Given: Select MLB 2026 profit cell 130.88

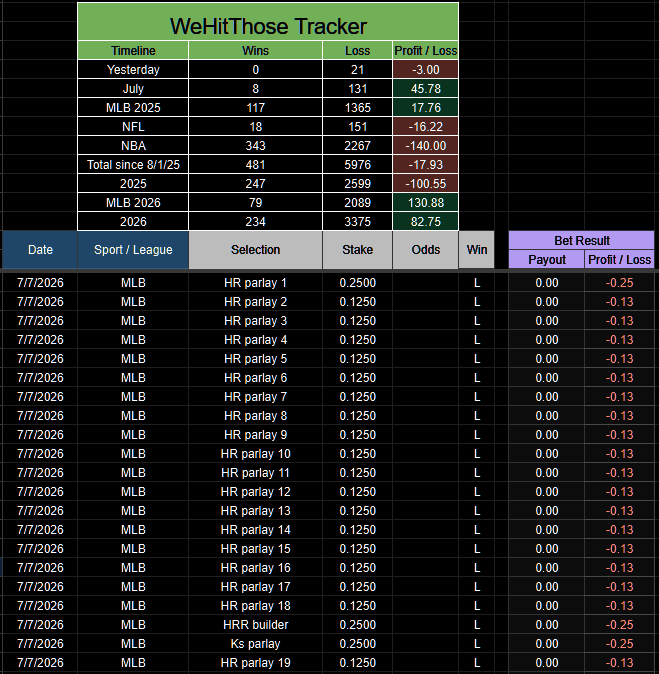Looking at the screenshot, I should pos(426,202).
